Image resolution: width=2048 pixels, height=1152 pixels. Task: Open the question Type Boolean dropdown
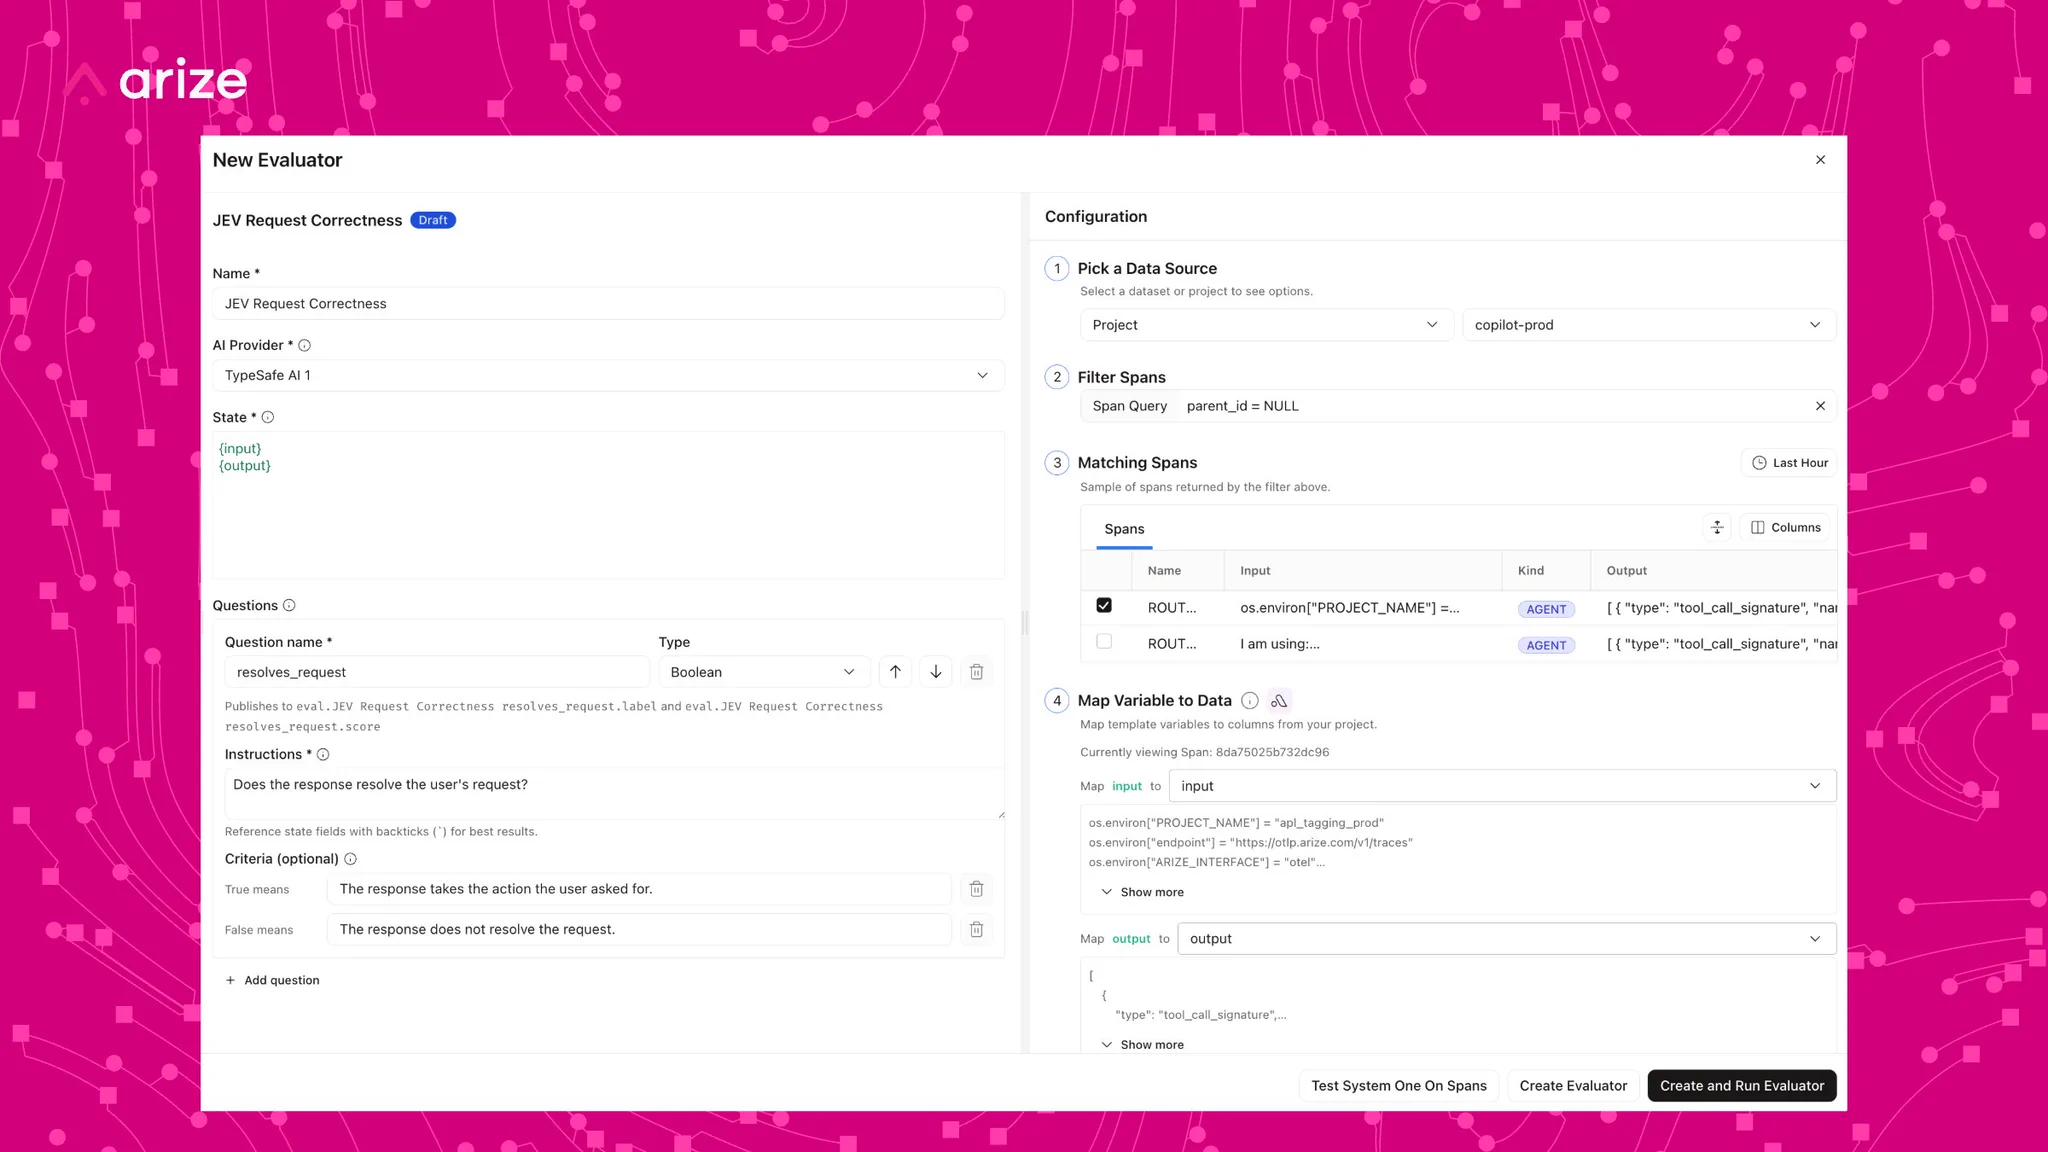pyautogui.click(x=763, y=672)
